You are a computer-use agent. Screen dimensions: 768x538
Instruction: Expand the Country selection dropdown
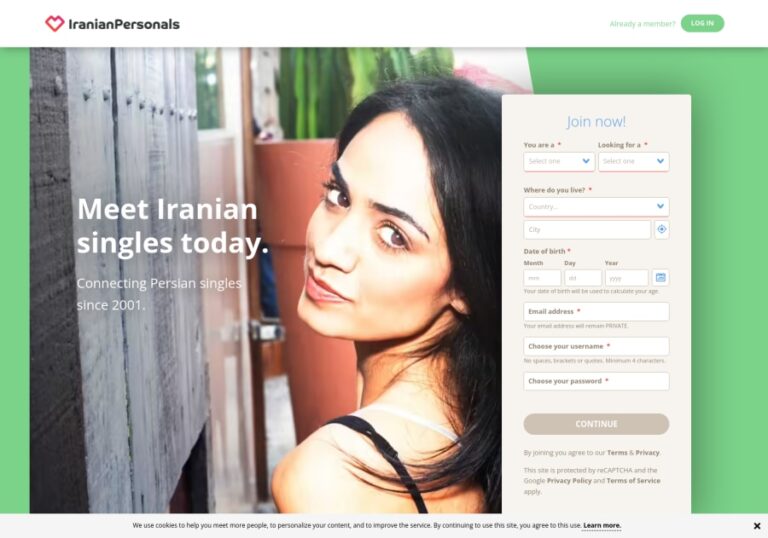click(596, 207)
